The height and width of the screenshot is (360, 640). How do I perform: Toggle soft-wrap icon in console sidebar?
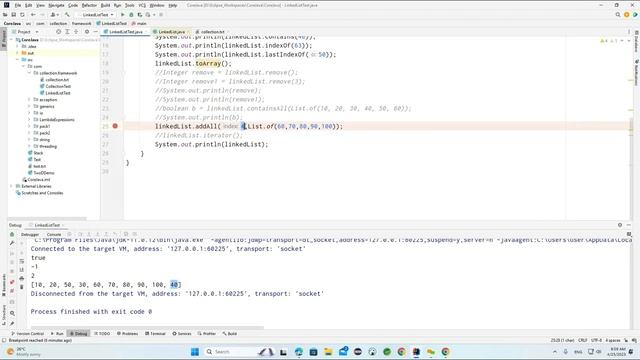pyautogui.click(x=22, y=261)
